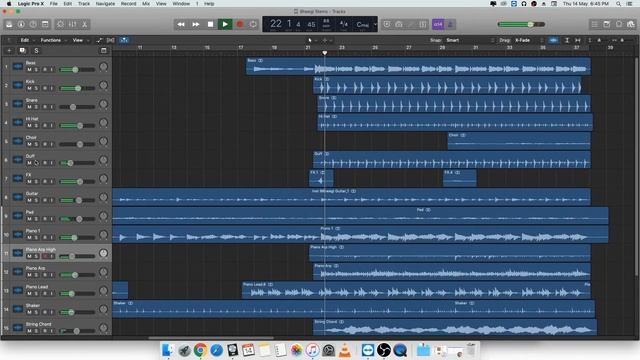The height and width of the screenshot is (360, 640).
Task: Open the Navigate menu
Action: coord(105,4)
